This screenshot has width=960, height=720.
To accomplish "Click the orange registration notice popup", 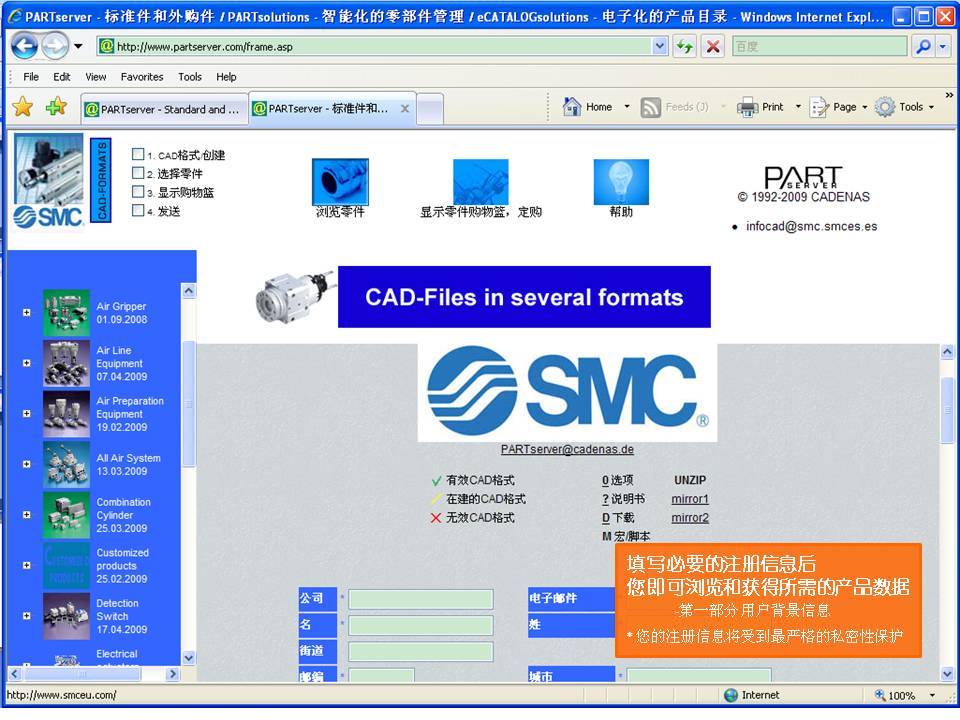I will click(x=768, y=601).
